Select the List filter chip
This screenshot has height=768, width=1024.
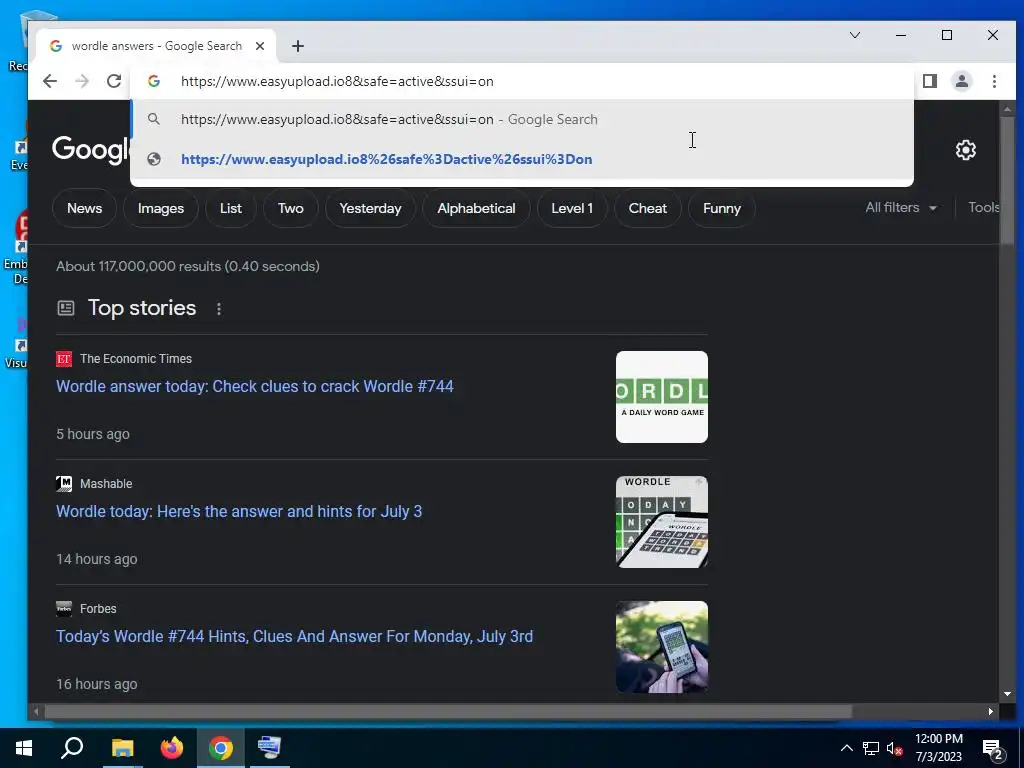click(x=231, y=208)
